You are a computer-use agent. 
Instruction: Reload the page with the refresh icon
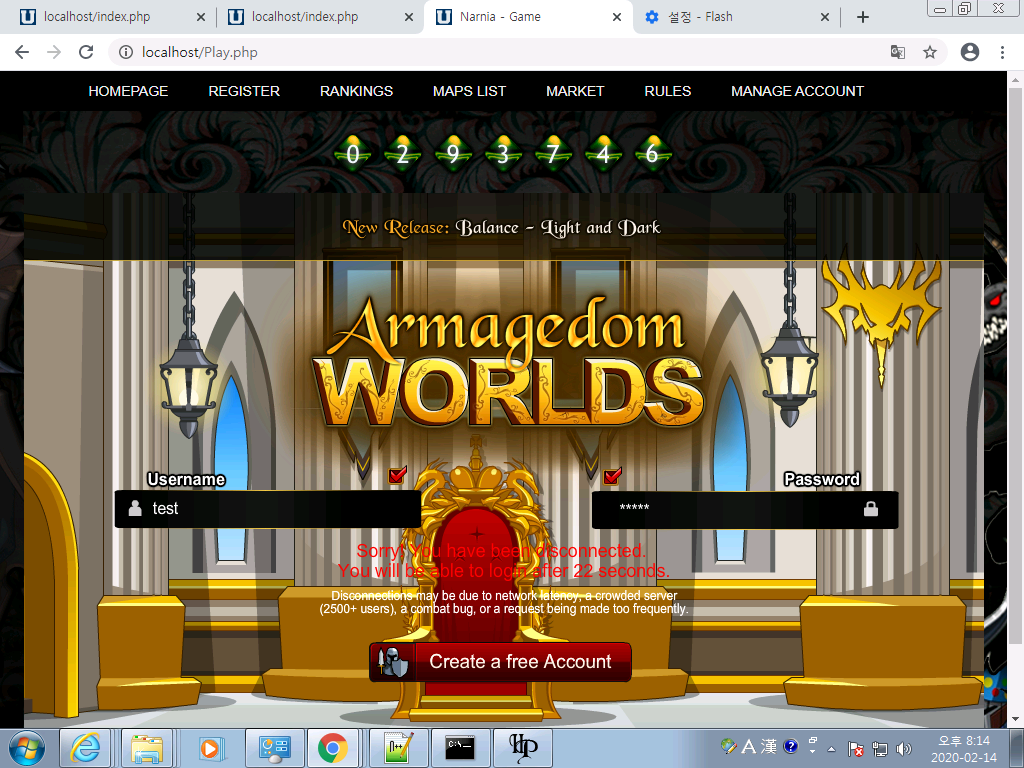86,52
